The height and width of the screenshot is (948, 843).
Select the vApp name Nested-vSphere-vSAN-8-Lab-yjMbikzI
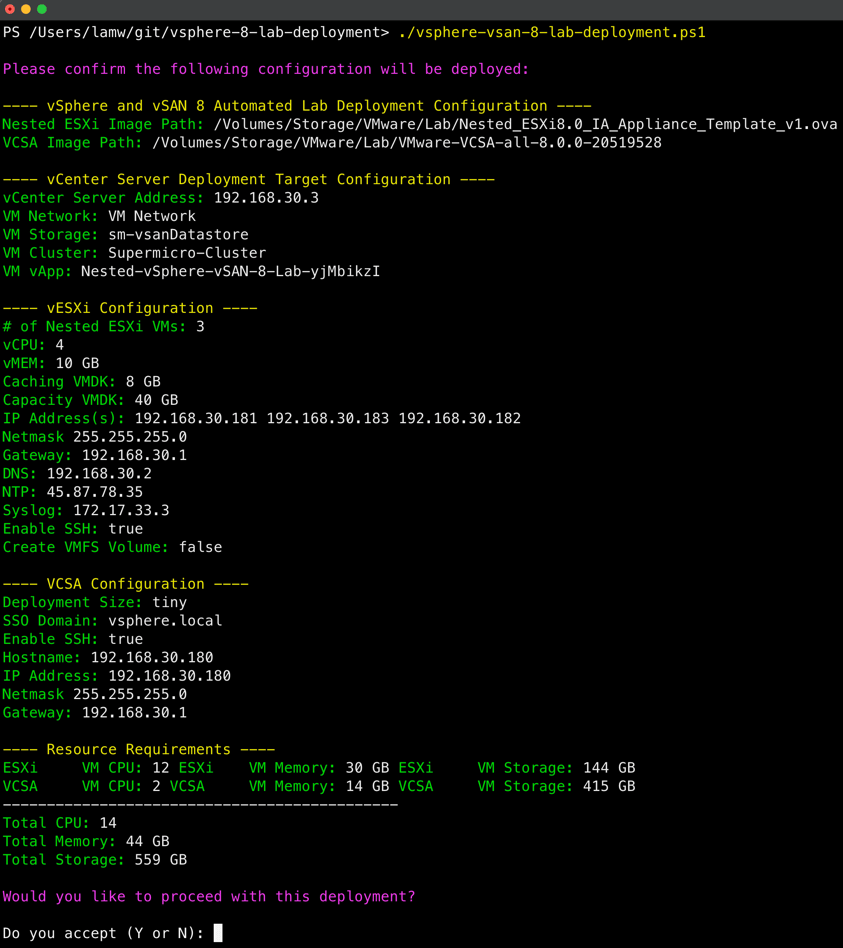[x=230, y=271]
